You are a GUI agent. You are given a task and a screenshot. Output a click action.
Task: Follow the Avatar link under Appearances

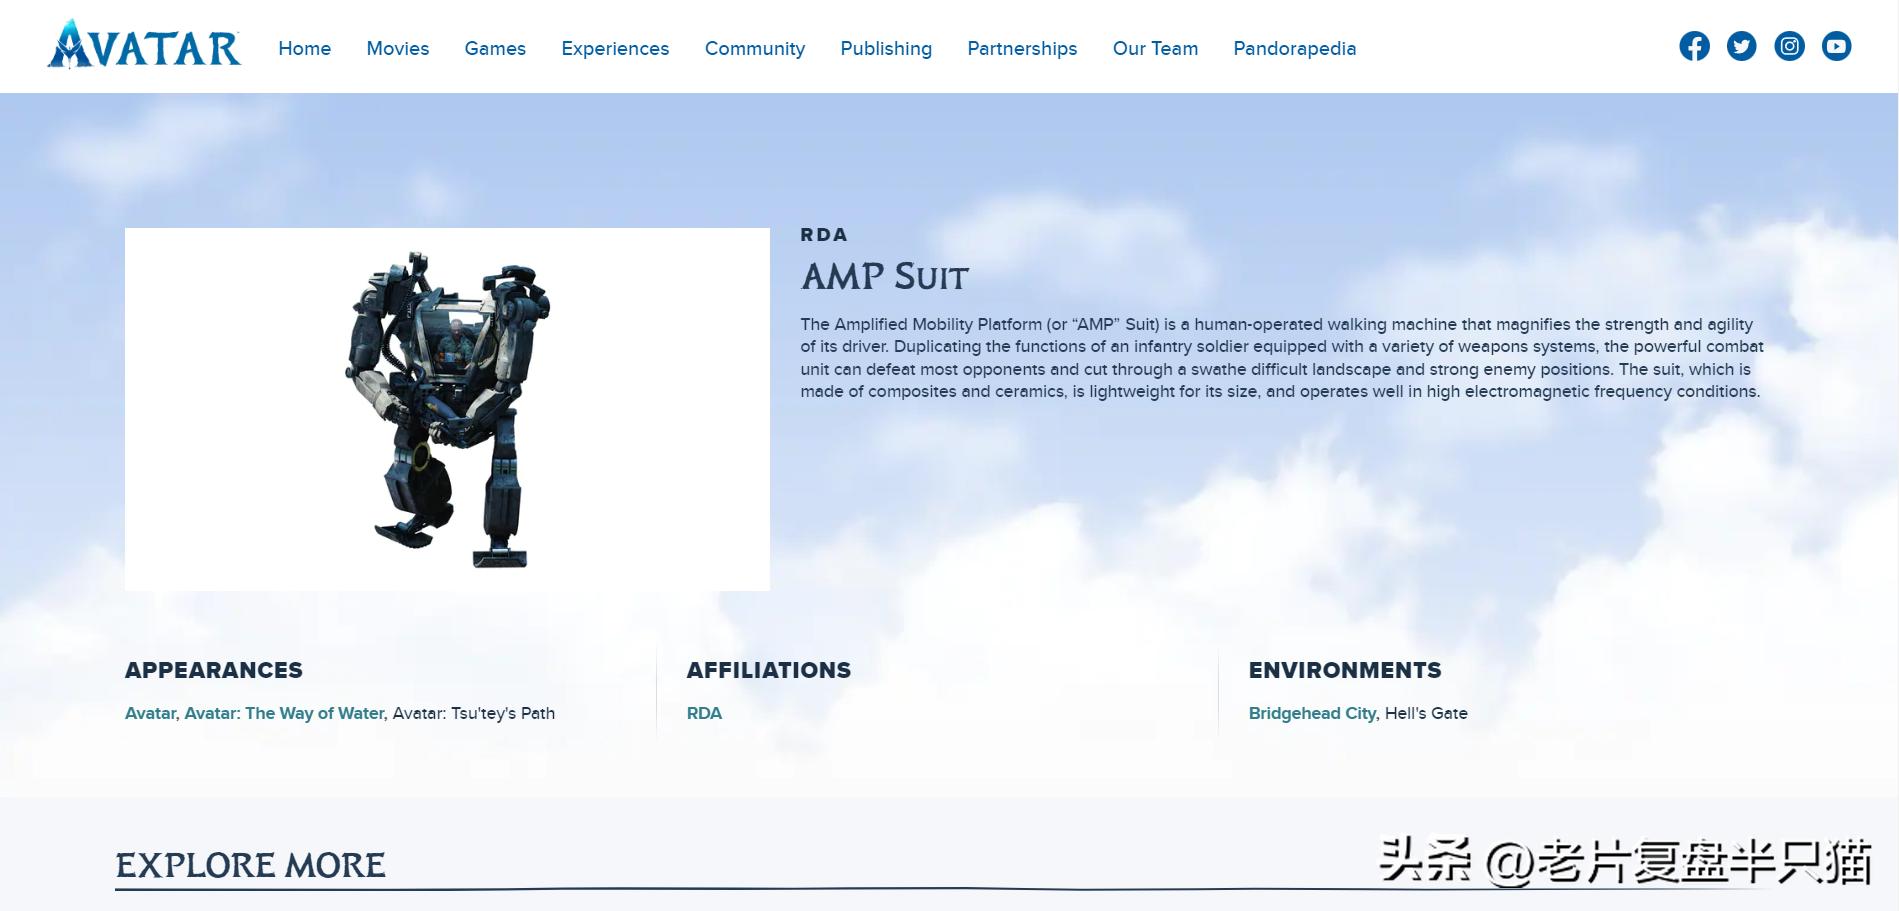click(x=150, y=713)
